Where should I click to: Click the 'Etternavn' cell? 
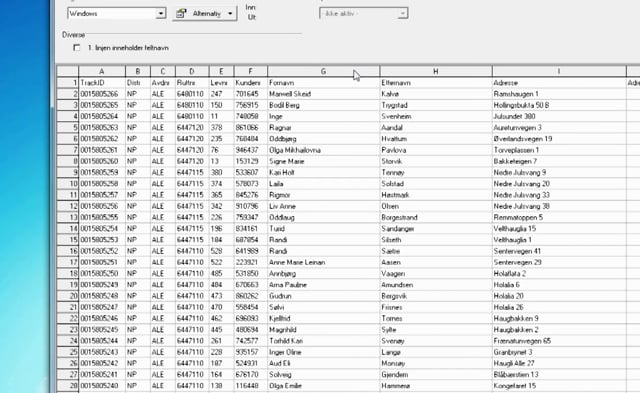tap(436, 83)
